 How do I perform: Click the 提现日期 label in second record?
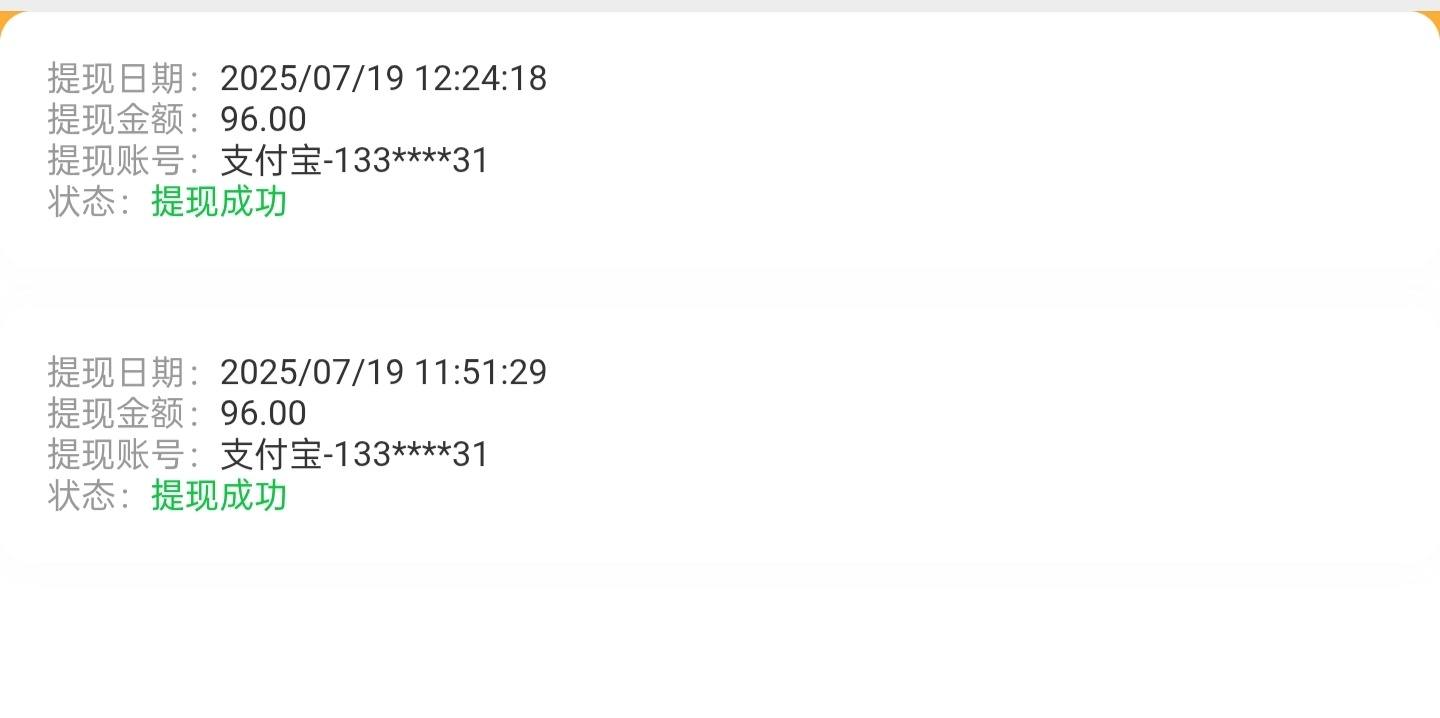(116, 372)
